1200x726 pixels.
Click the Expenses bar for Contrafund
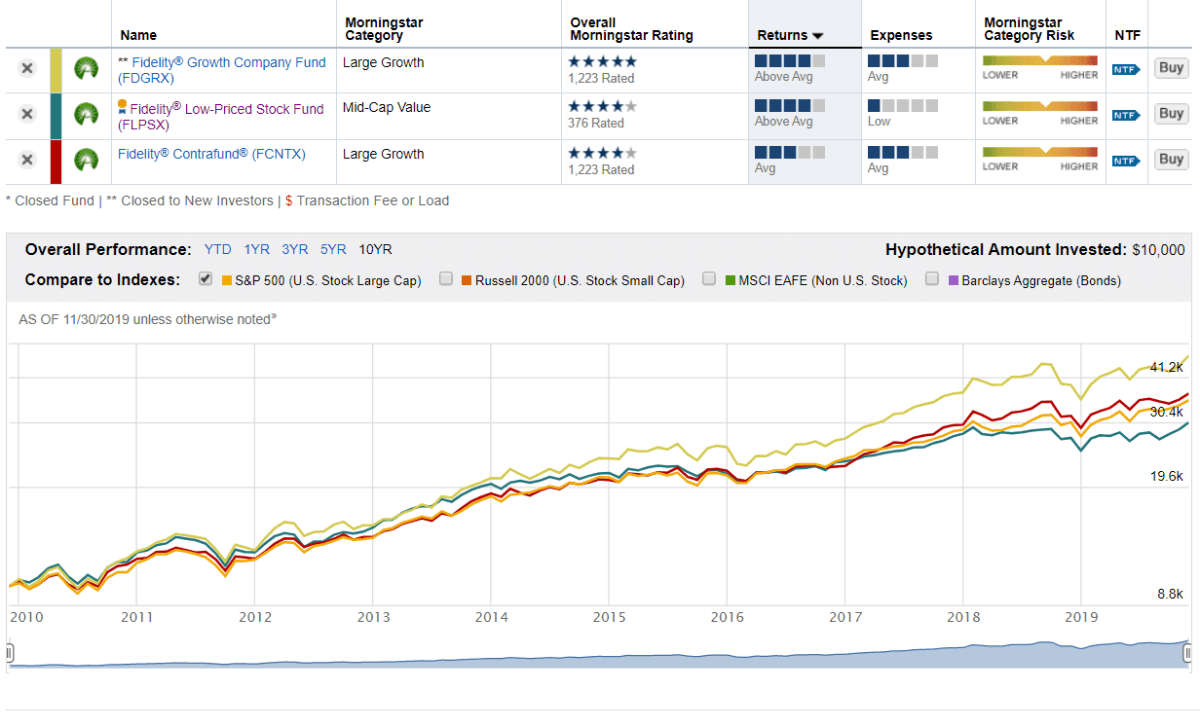click(903, 152)
